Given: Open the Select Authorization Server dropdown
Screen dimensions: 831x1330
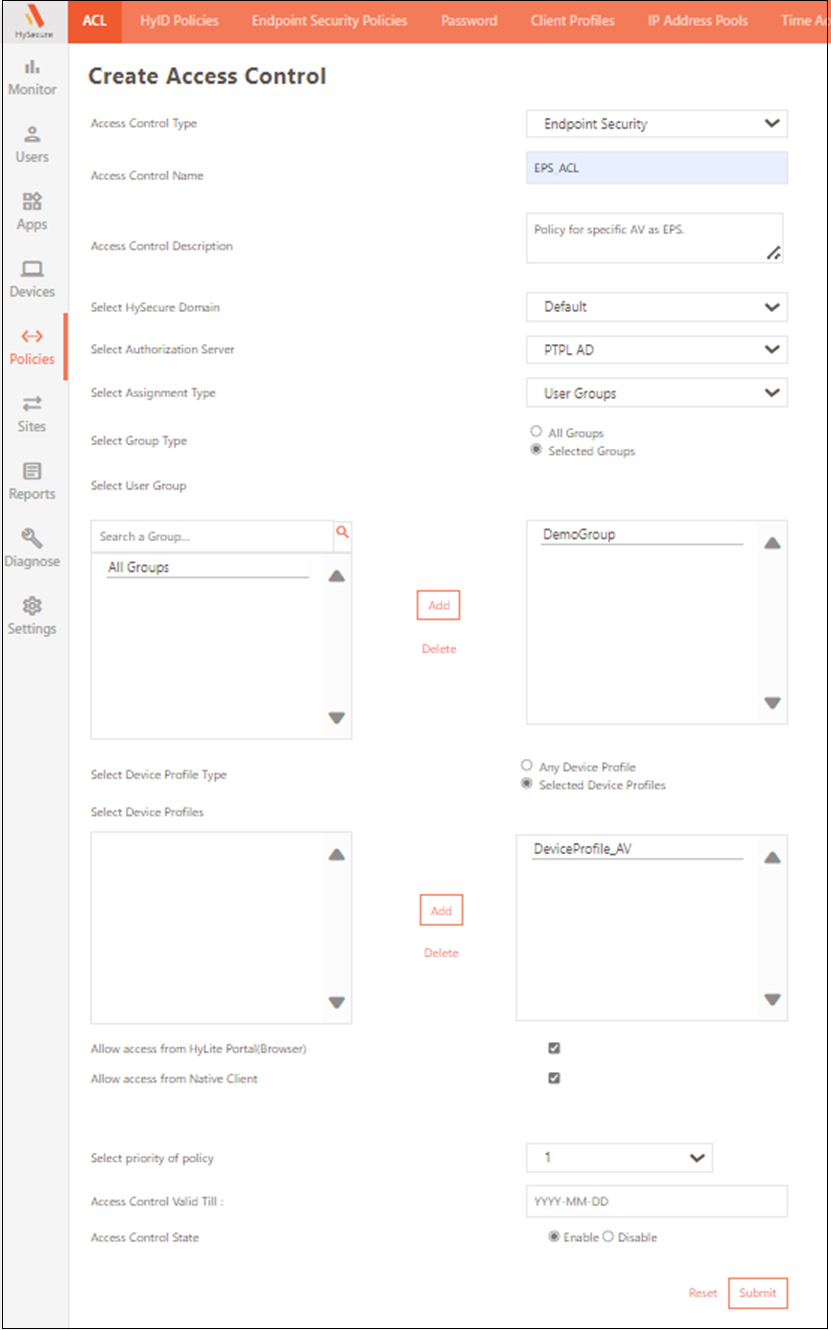Looking at the screenshot, I should point(657,350).
